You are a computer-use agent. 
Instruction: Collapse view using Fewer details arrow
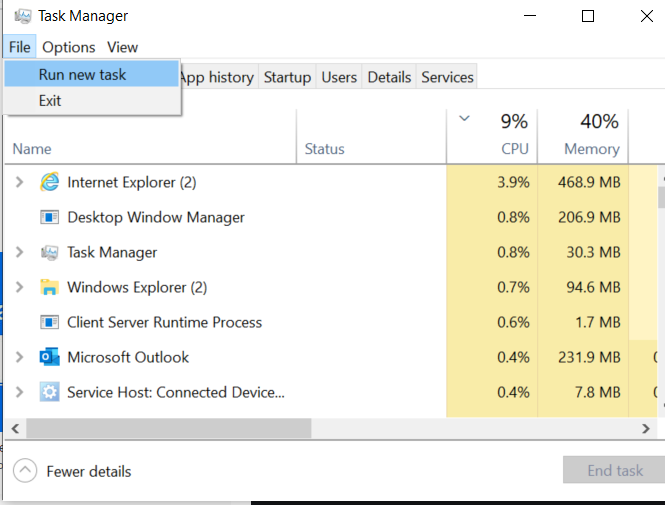tap(25, 471)
